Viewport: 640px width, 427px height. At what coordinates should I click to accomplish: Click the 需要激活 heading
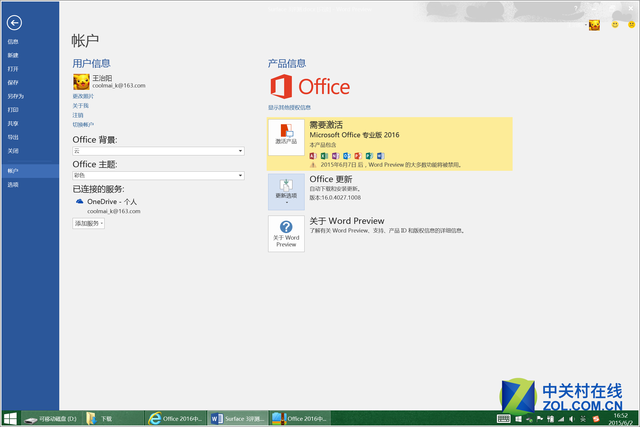[326, 125]
